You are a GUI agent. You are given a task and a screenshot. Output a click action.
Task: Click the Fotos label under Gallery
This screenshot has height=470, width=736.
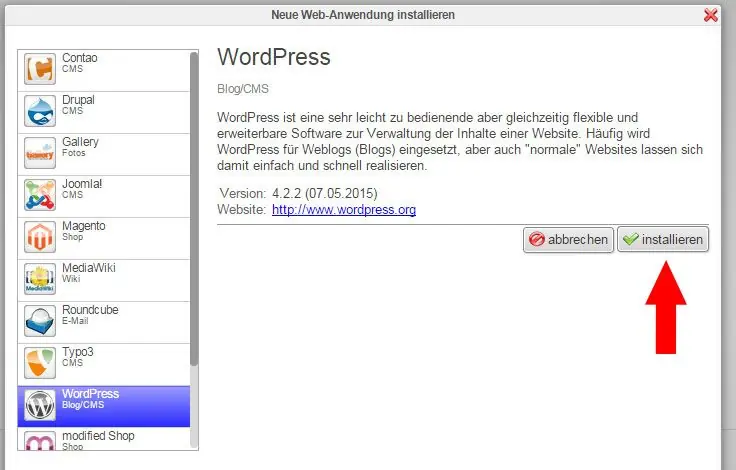click(x=74, y=153)
